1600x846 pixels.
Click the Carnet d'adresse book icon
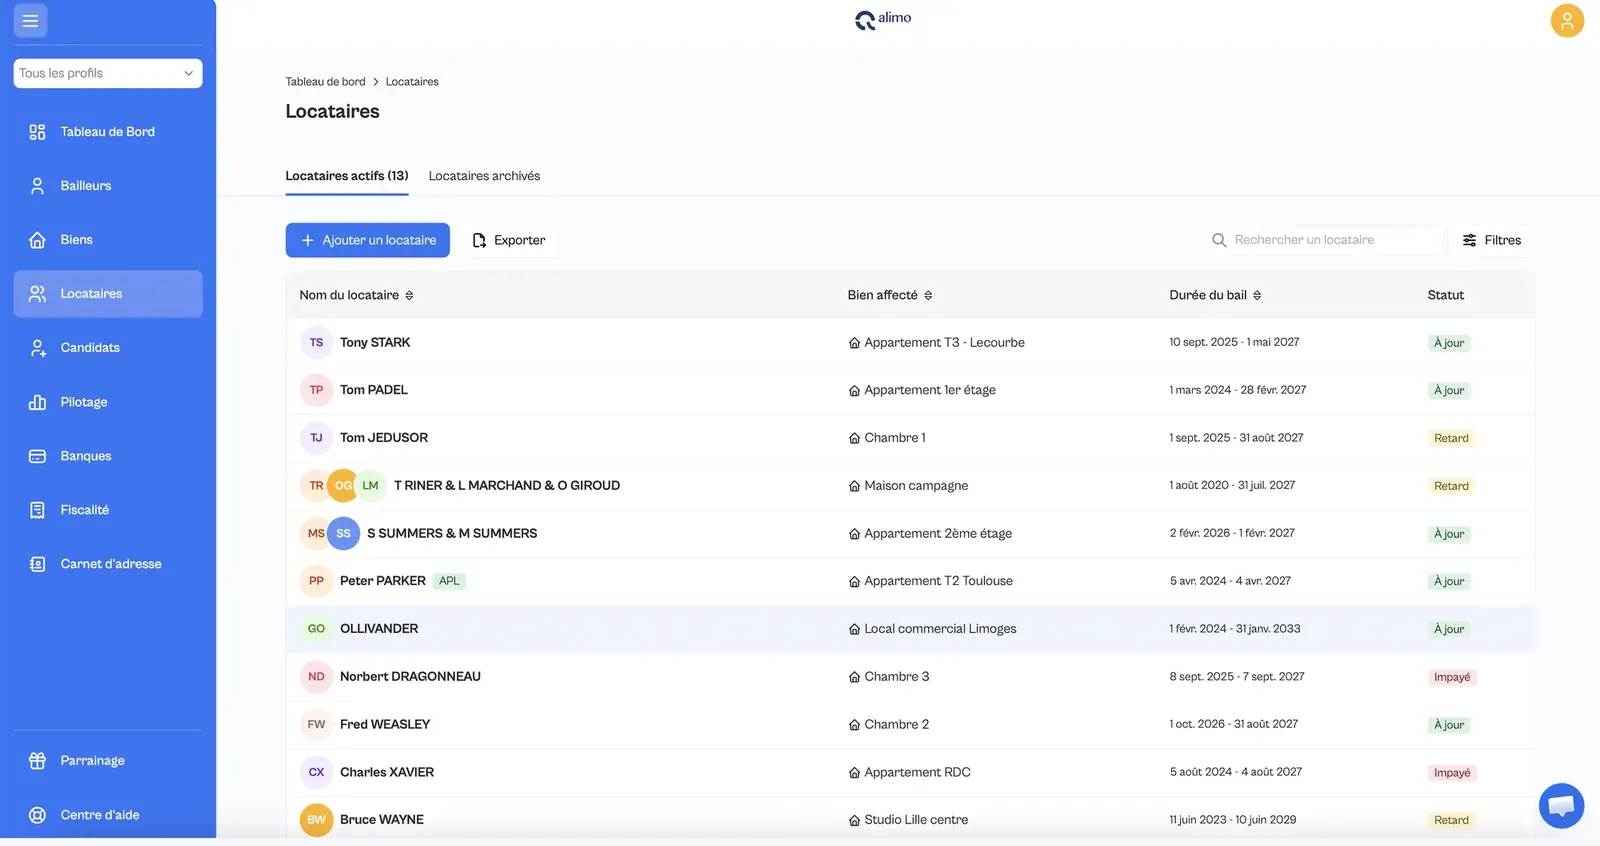click(x=37, y=564)
